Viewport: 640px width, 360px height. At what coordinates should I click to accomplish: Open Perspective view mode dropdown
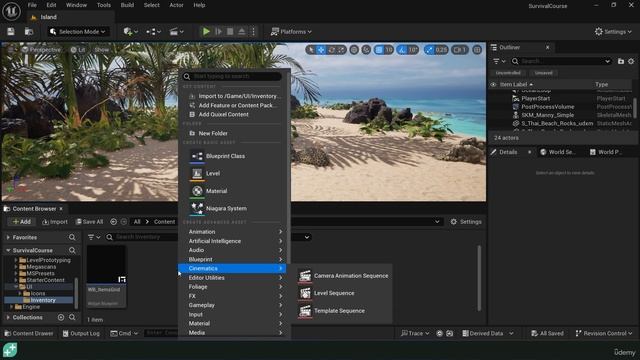(41, 49)
